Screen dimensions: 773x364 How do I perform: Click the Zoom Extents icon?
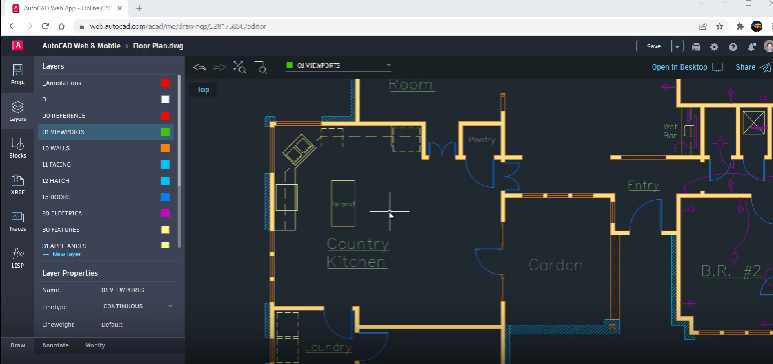coord(240,67)
